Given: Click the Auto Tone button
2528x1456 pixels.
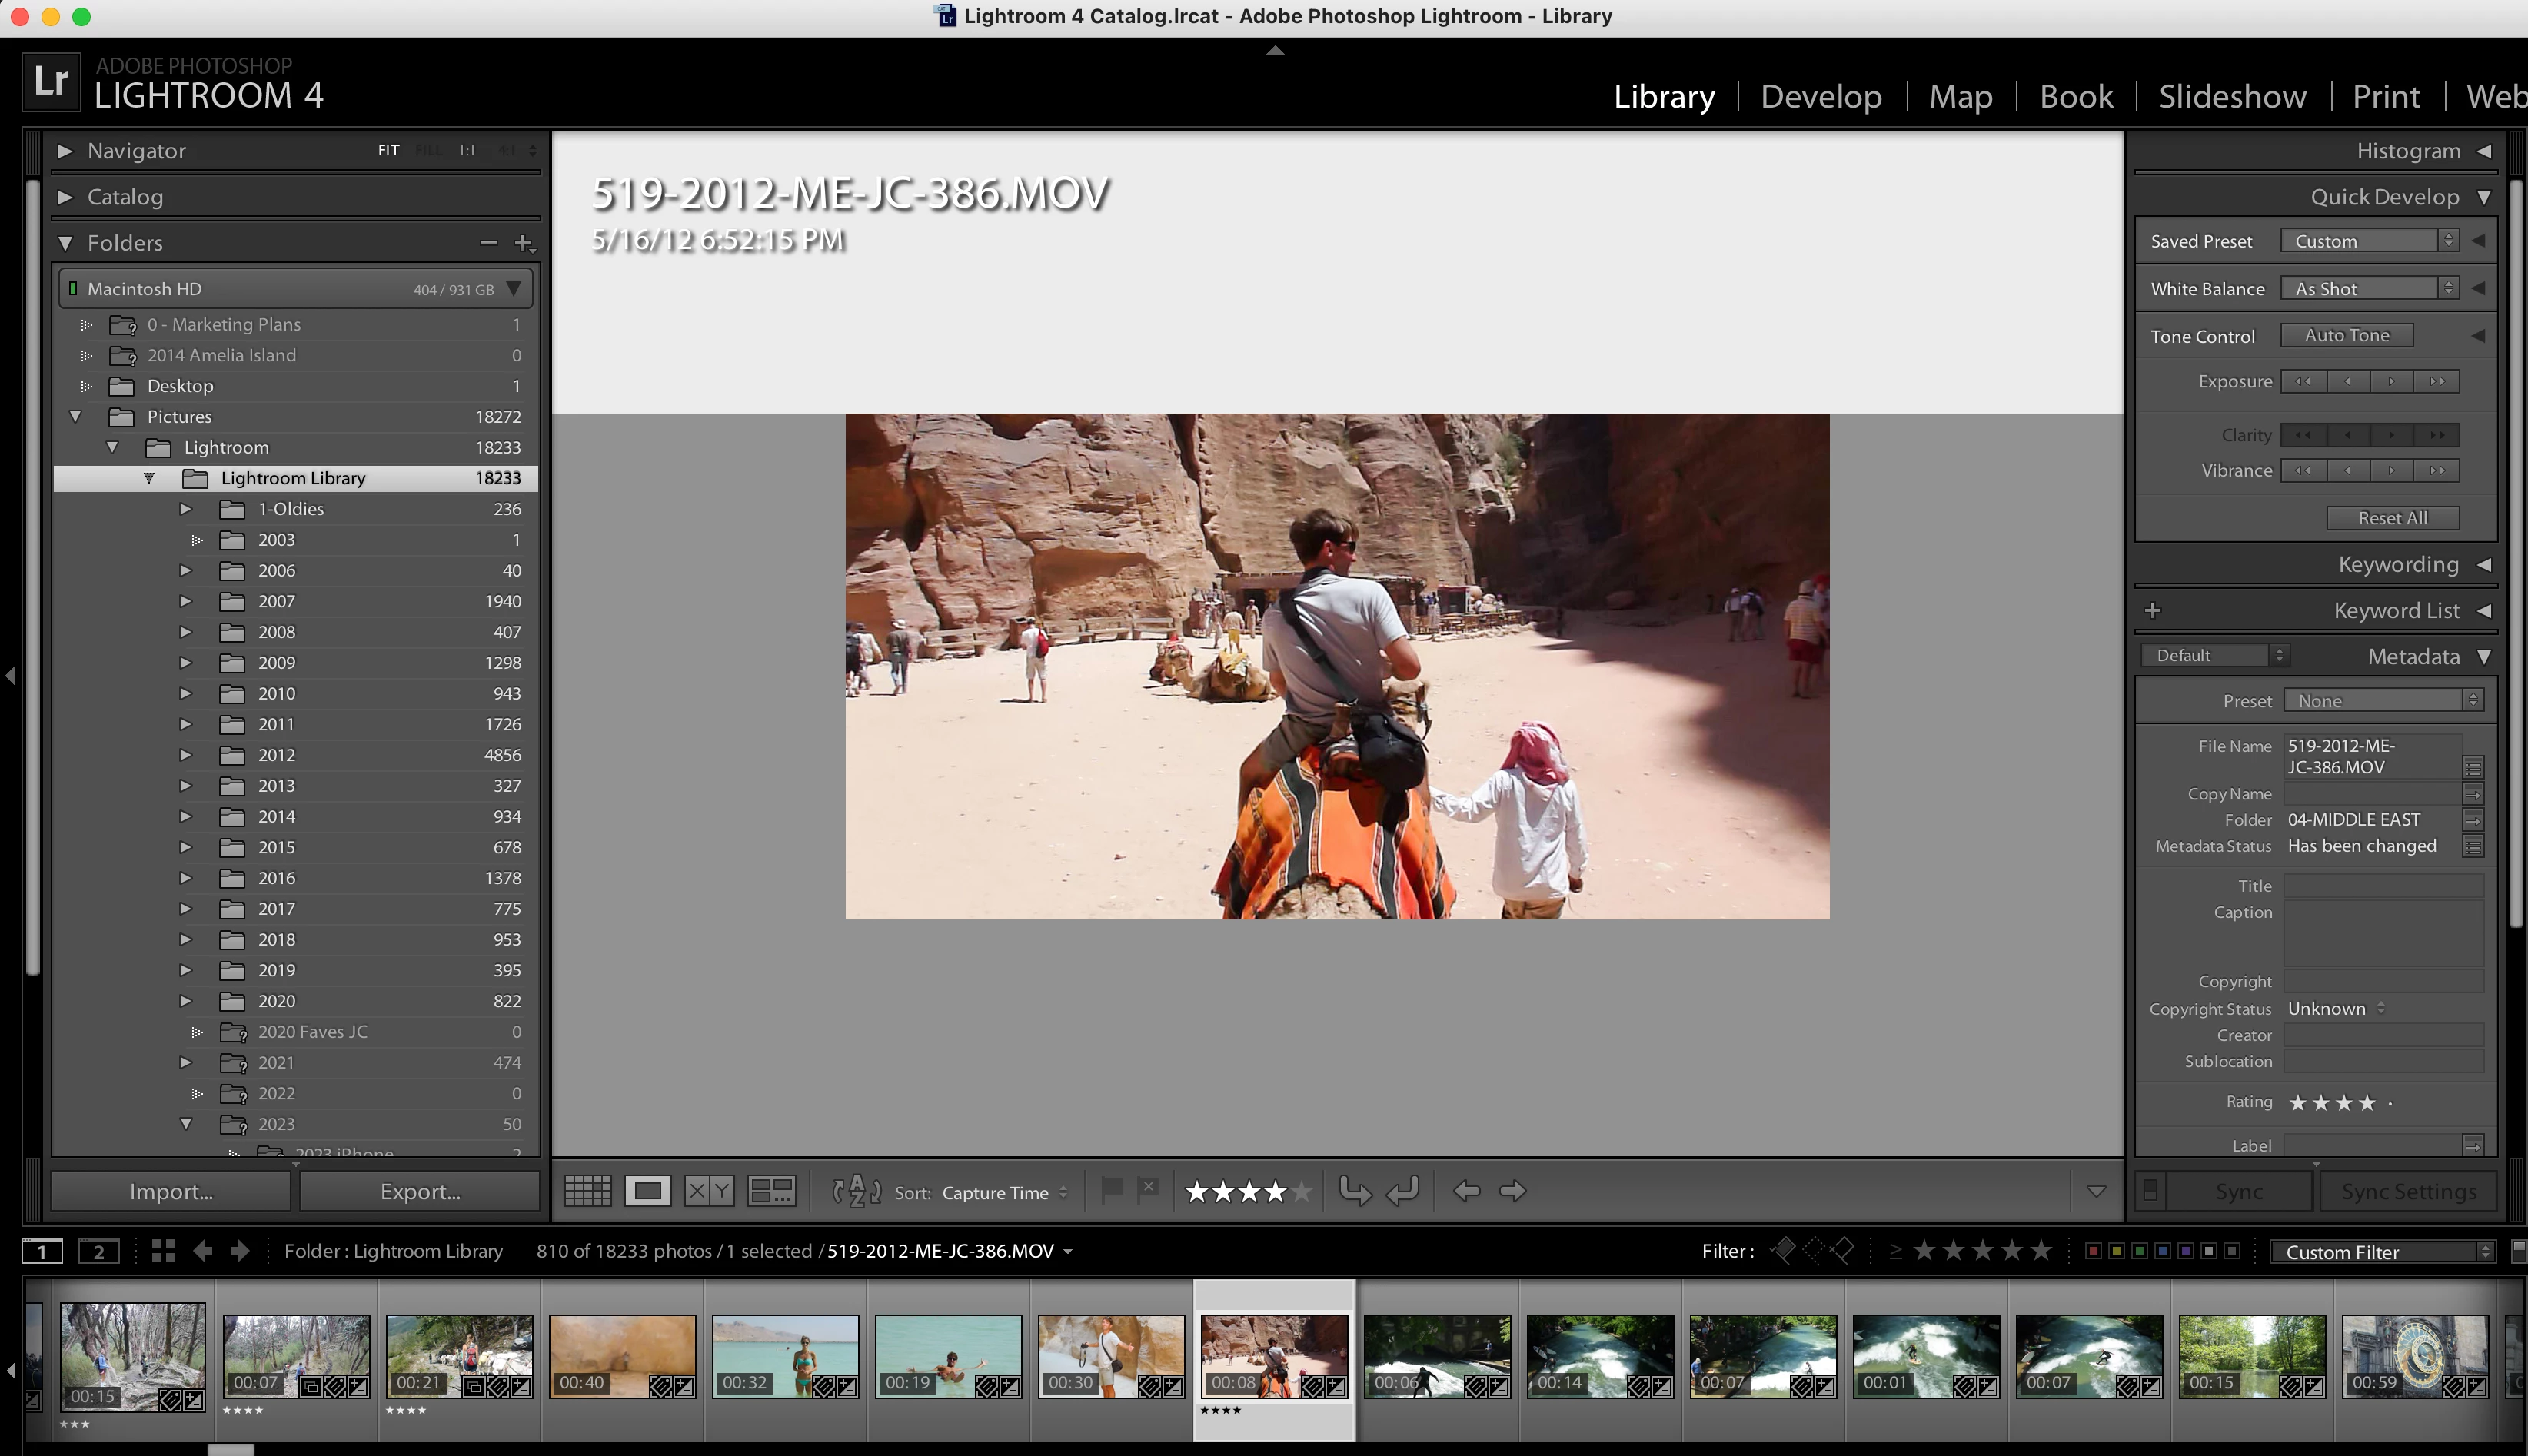Looking at the screenshot, I should pos(2346,336).
